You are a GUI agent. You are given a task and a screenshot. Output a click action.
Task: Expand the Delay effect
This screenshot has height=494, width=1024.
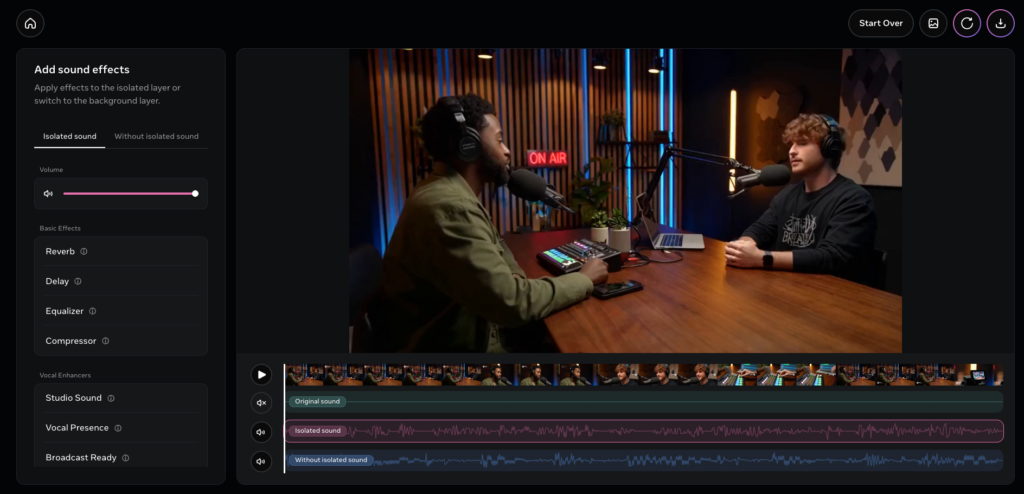[x=57, y=281]
